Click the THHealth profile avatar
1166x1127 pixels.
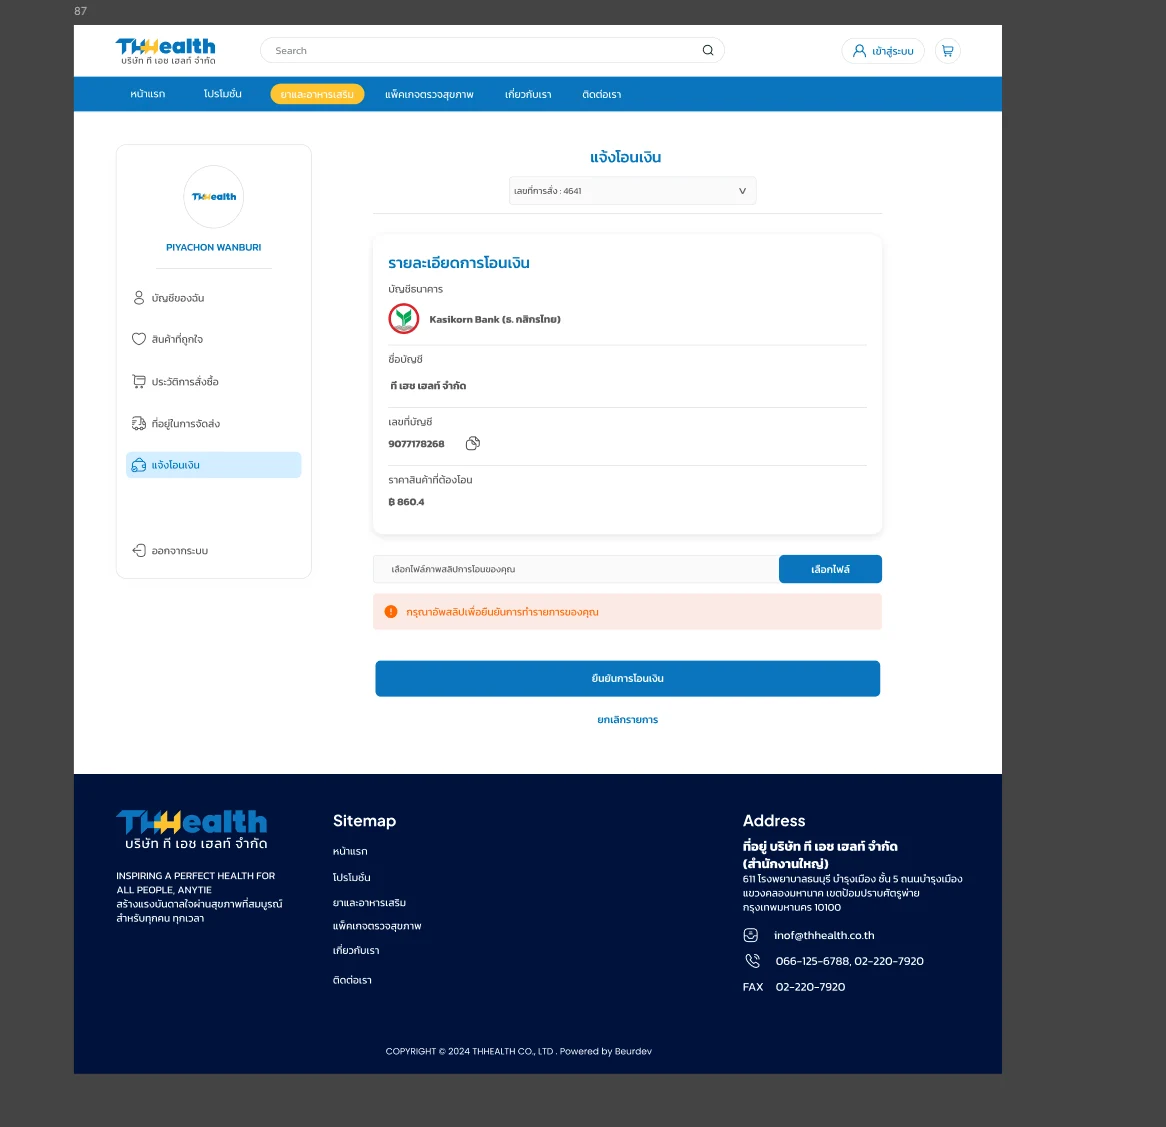pos(213,197)
